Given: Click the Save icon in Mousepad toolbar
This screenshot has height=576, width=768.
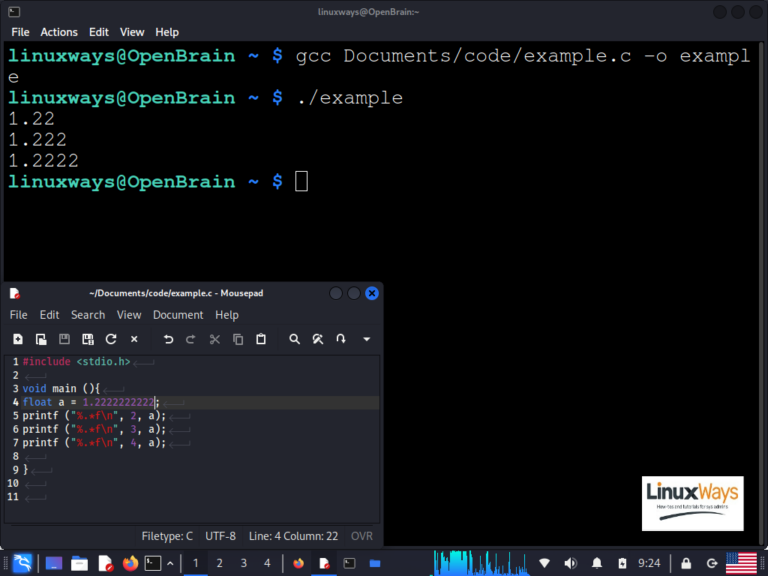Looking at the screenshot, I should 64,339.
